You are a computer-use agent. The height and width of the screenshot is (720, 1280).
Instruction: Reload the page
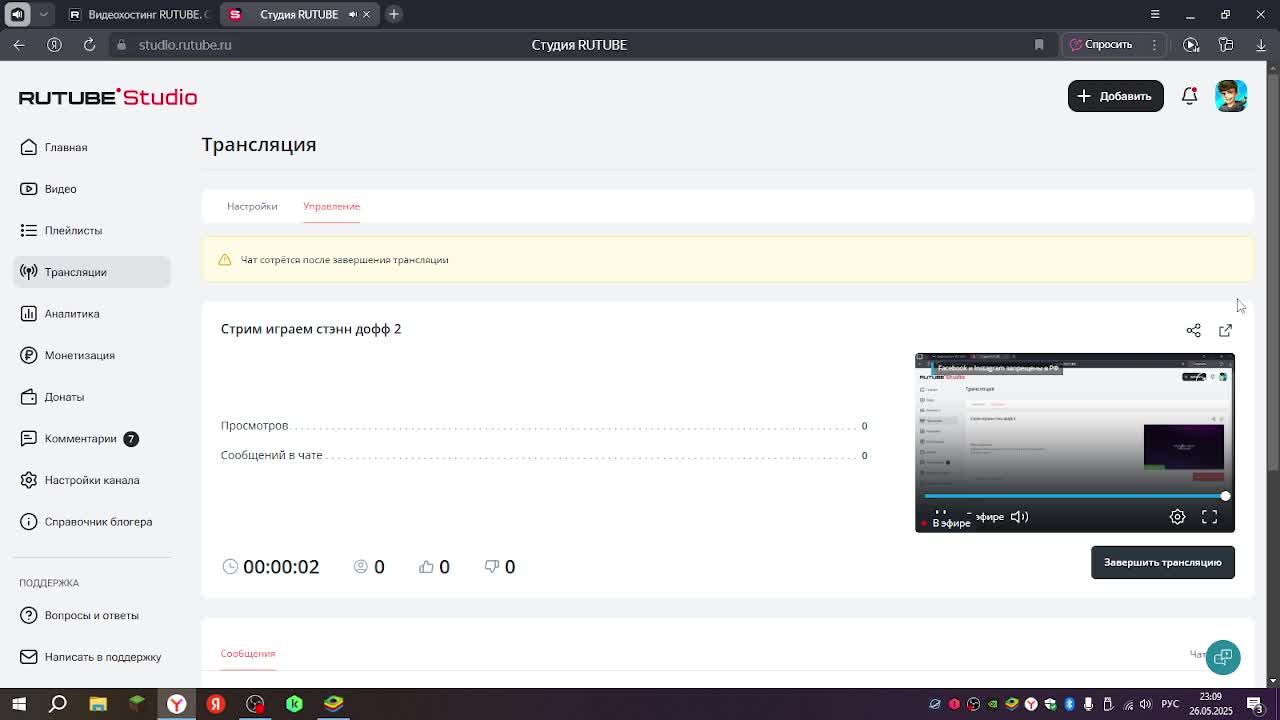pos(89,45)
